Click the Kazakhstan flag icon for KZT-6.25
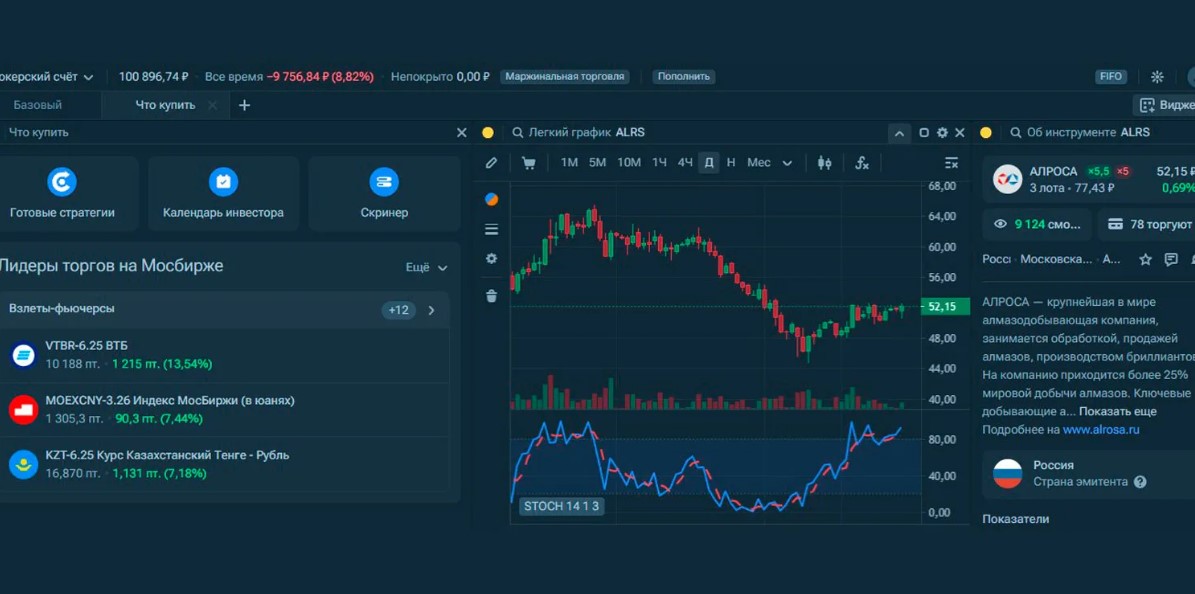The height and width of the screenshot is (594, 1195). click(24, 464)
